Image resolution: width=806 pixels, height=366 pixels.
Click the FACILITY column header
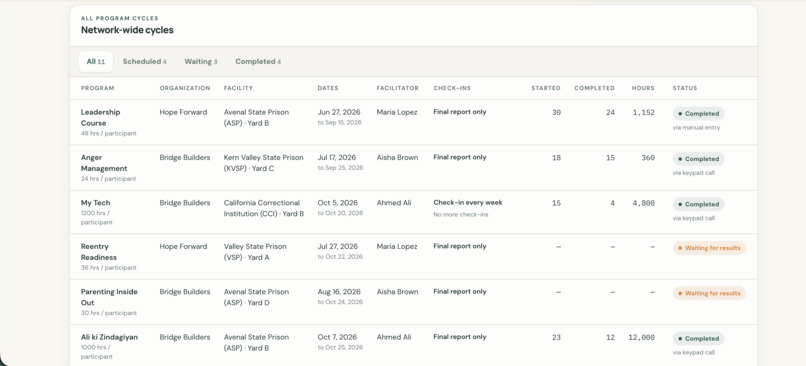tap(238, 88)
